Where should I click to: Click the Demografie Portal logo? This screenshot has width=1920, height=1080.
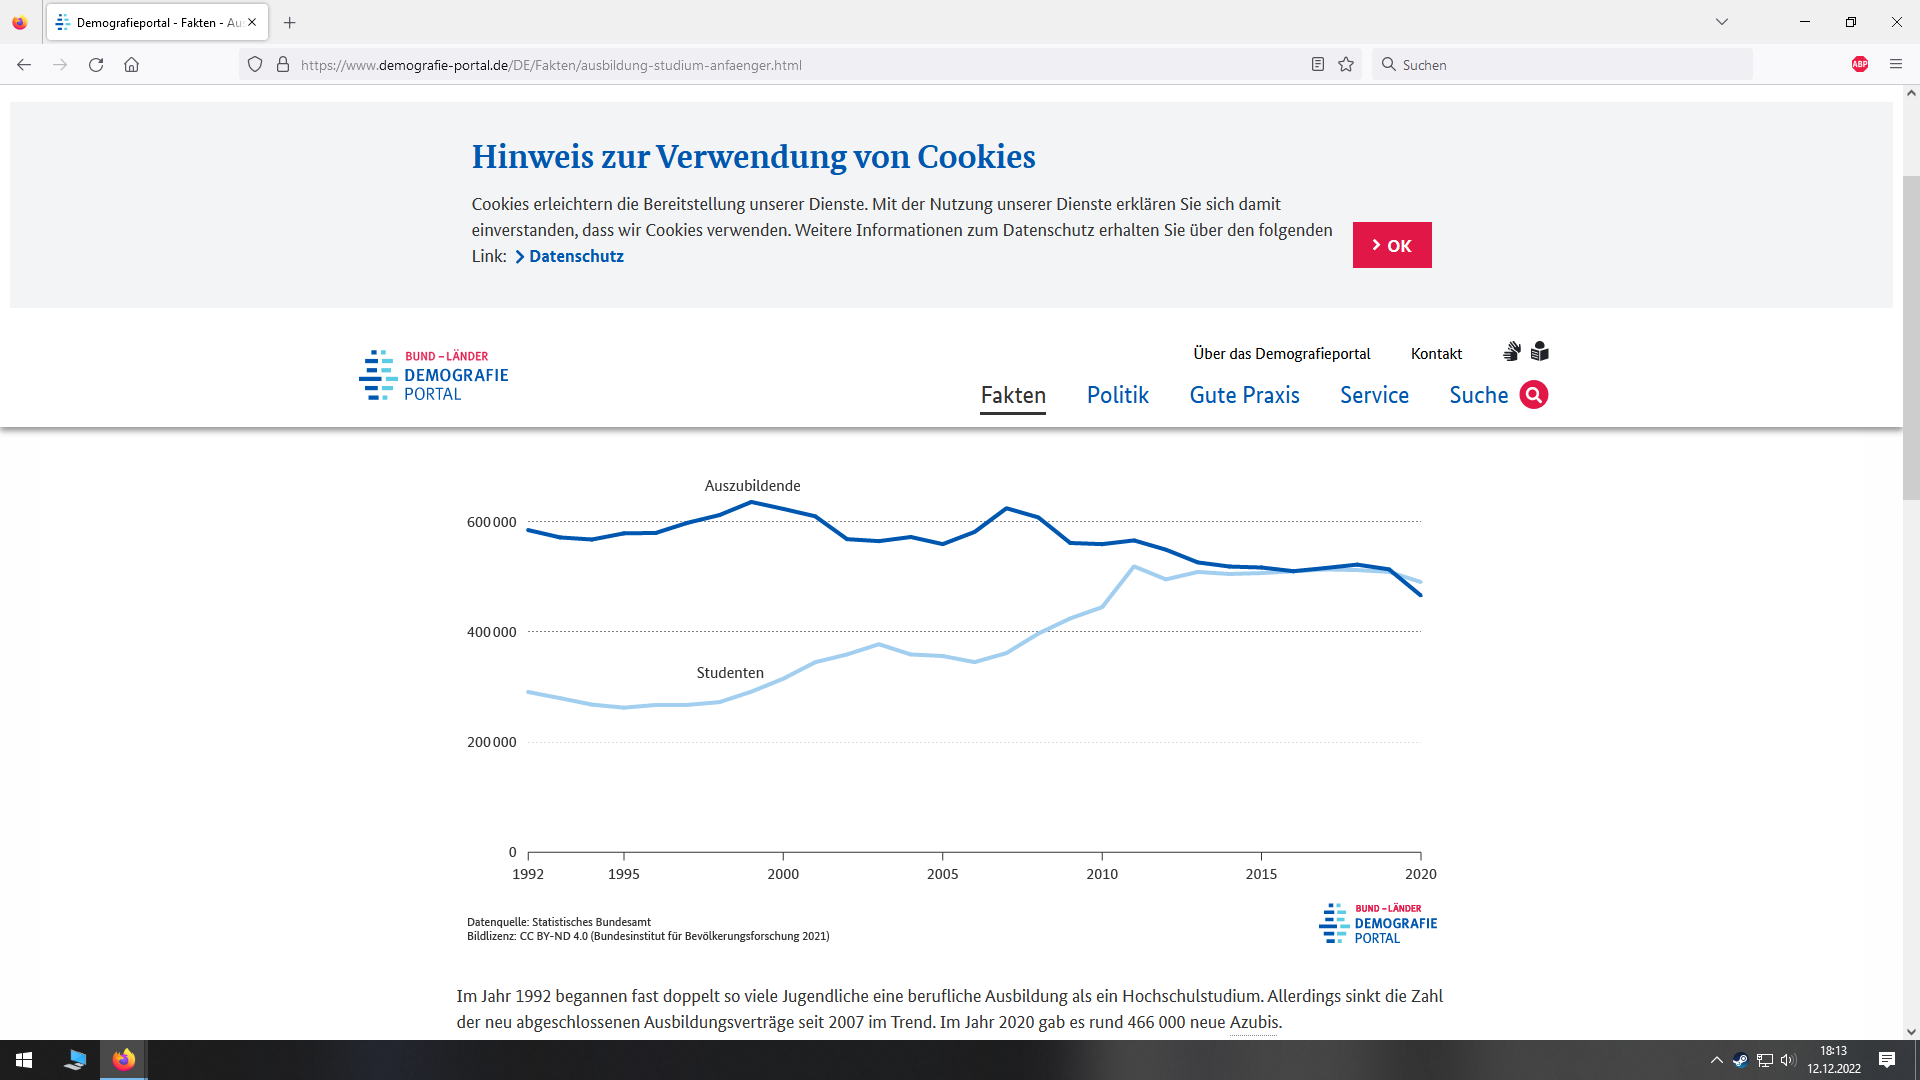(x=434, y=376)
